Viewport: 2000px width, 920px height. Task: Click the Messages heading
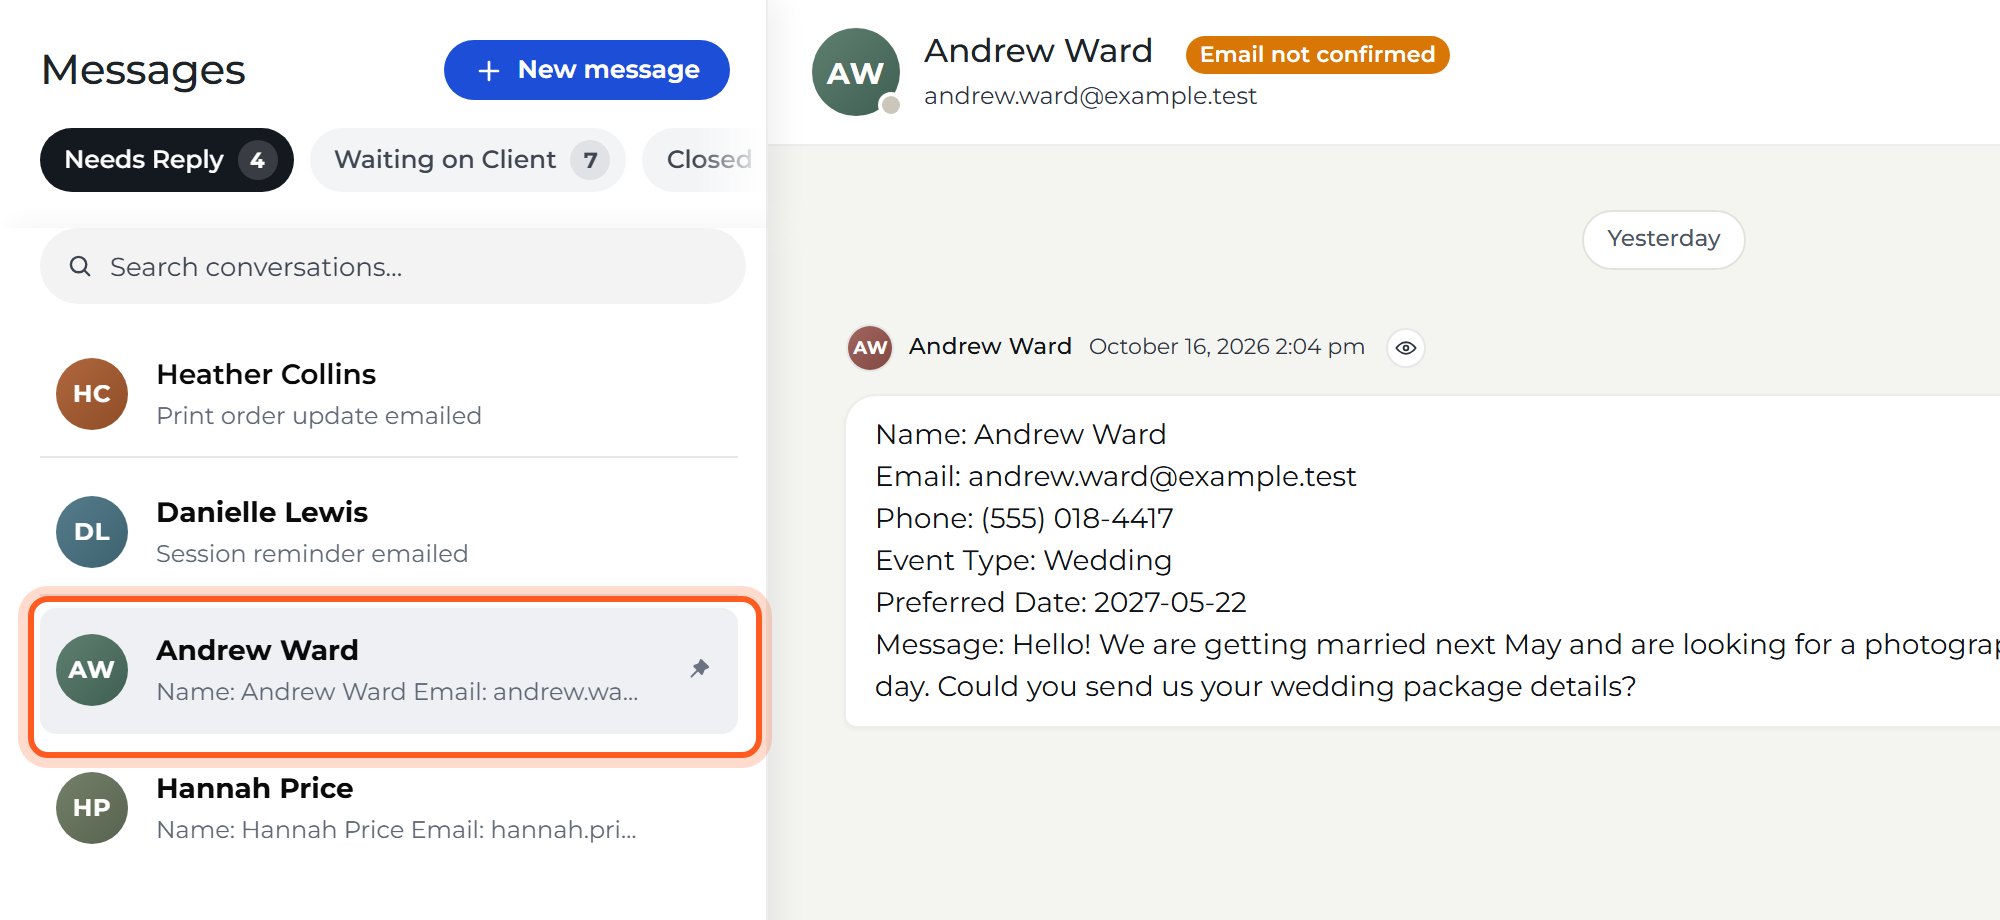click(x=143, y=70)
